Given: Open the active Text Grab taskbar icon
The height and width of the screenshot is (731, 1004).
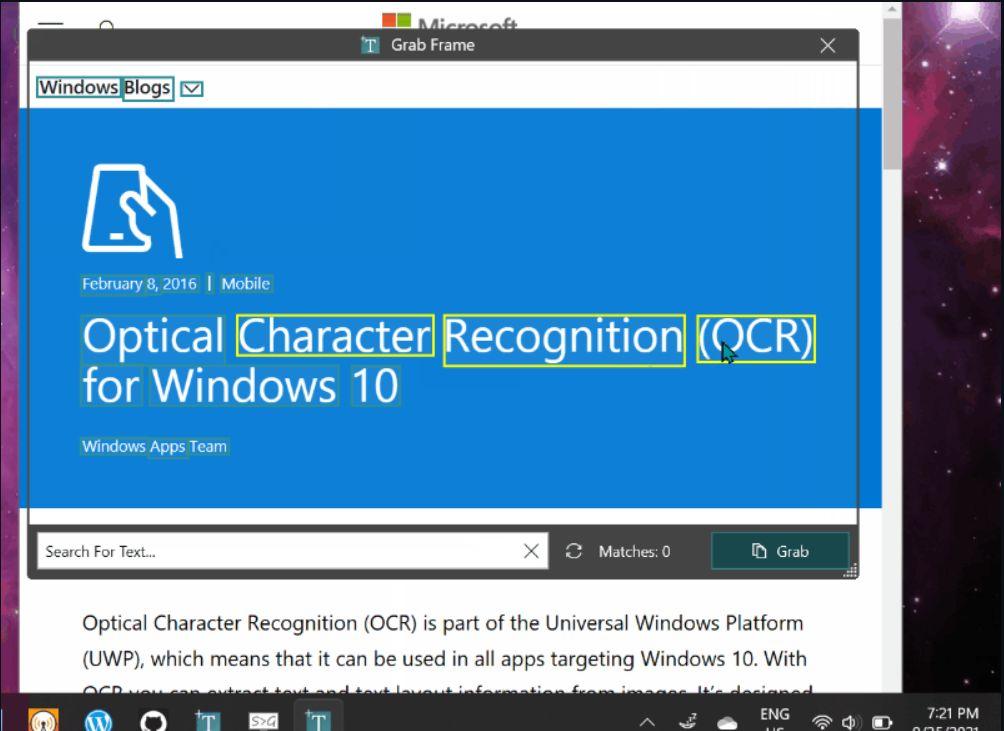Looking at the screenshot, I should [x=318, y=721].
